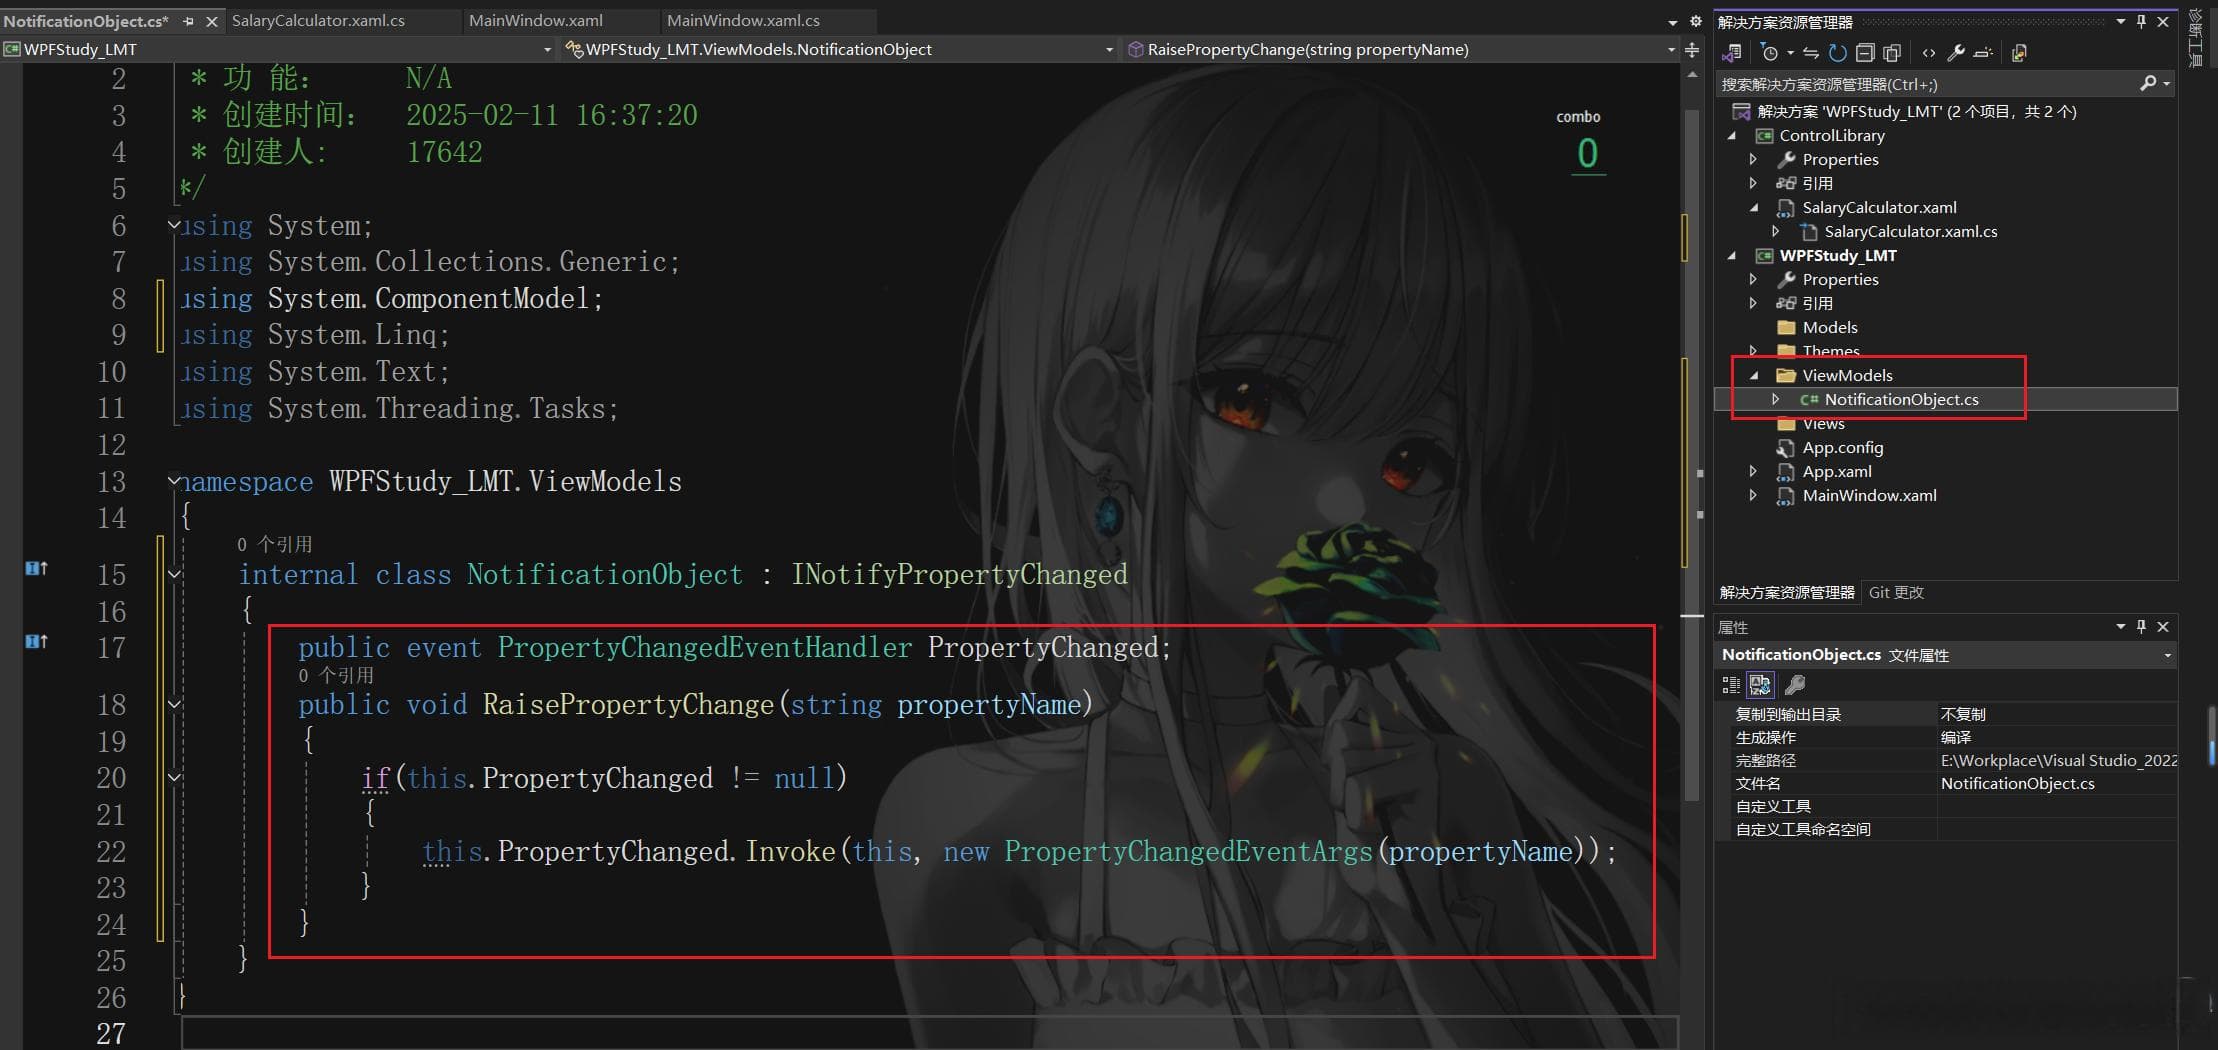Open Properties wrench icon in Solution Explorer toolbar
This screenshot has width=2218, height=1050.
point(1956,53)
